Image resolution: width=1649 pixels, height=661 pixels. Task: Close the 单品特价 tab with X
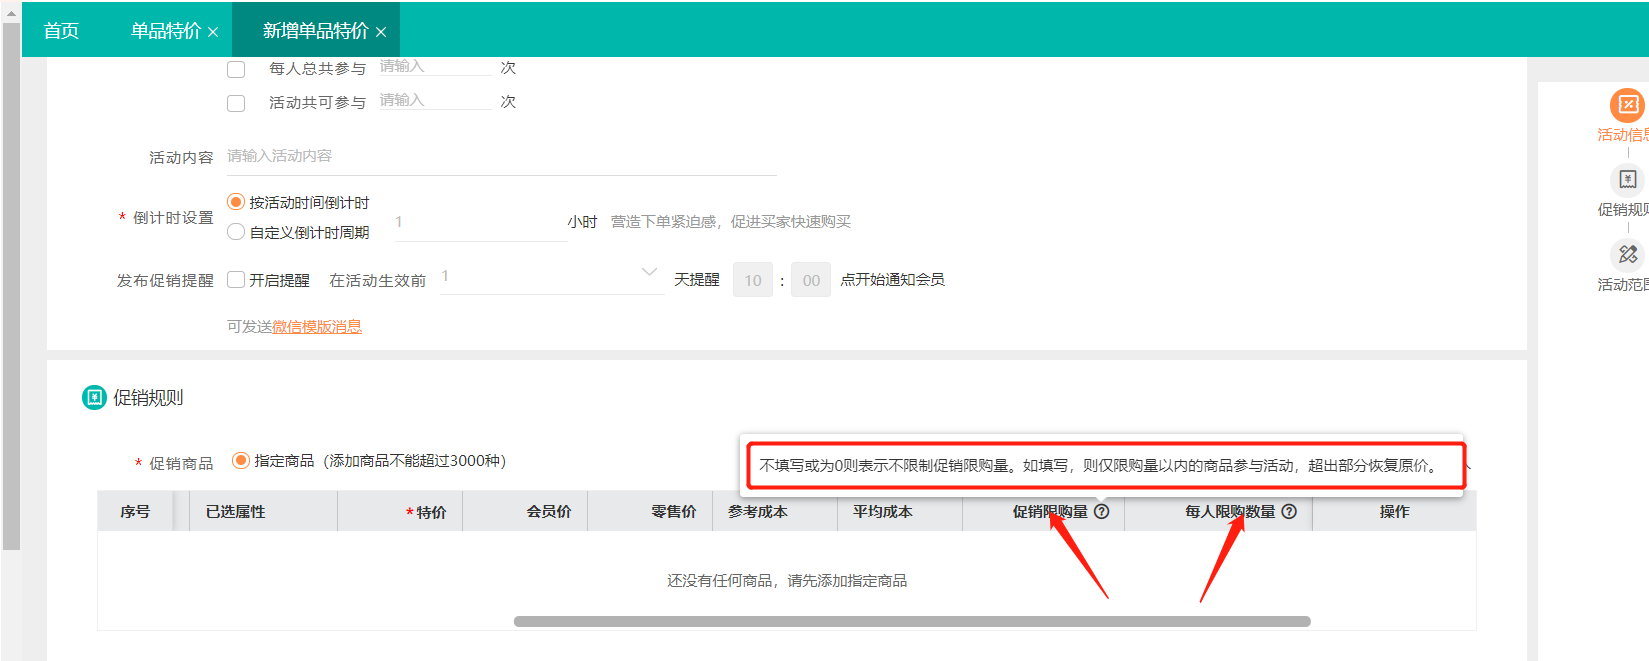coord(213,32)
